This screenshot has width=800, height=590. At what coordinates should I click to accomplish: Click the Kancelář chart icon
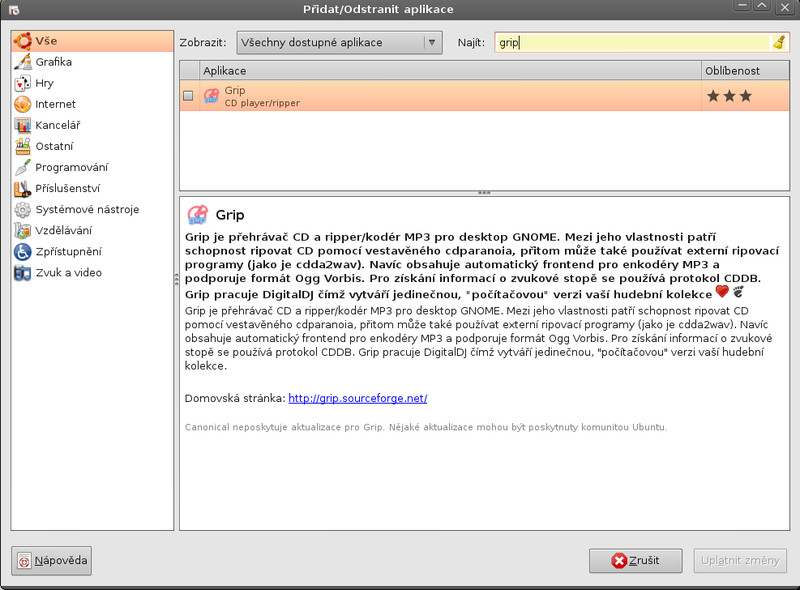tap(22, 125)
